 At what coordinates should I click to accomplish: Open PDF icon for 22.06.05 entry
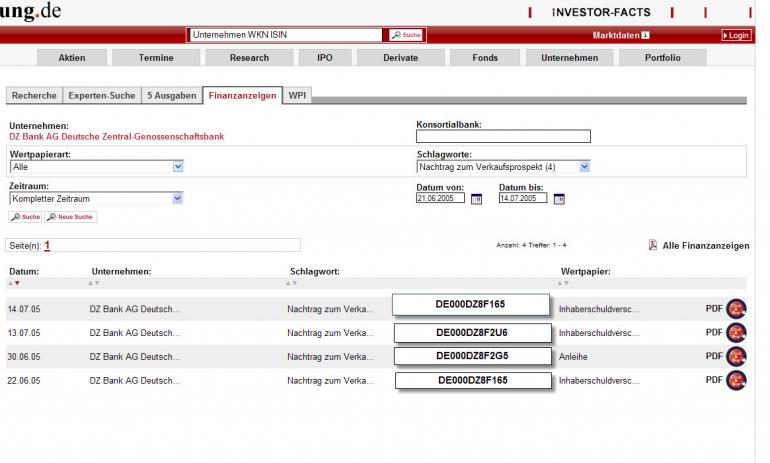coord(736,381)
